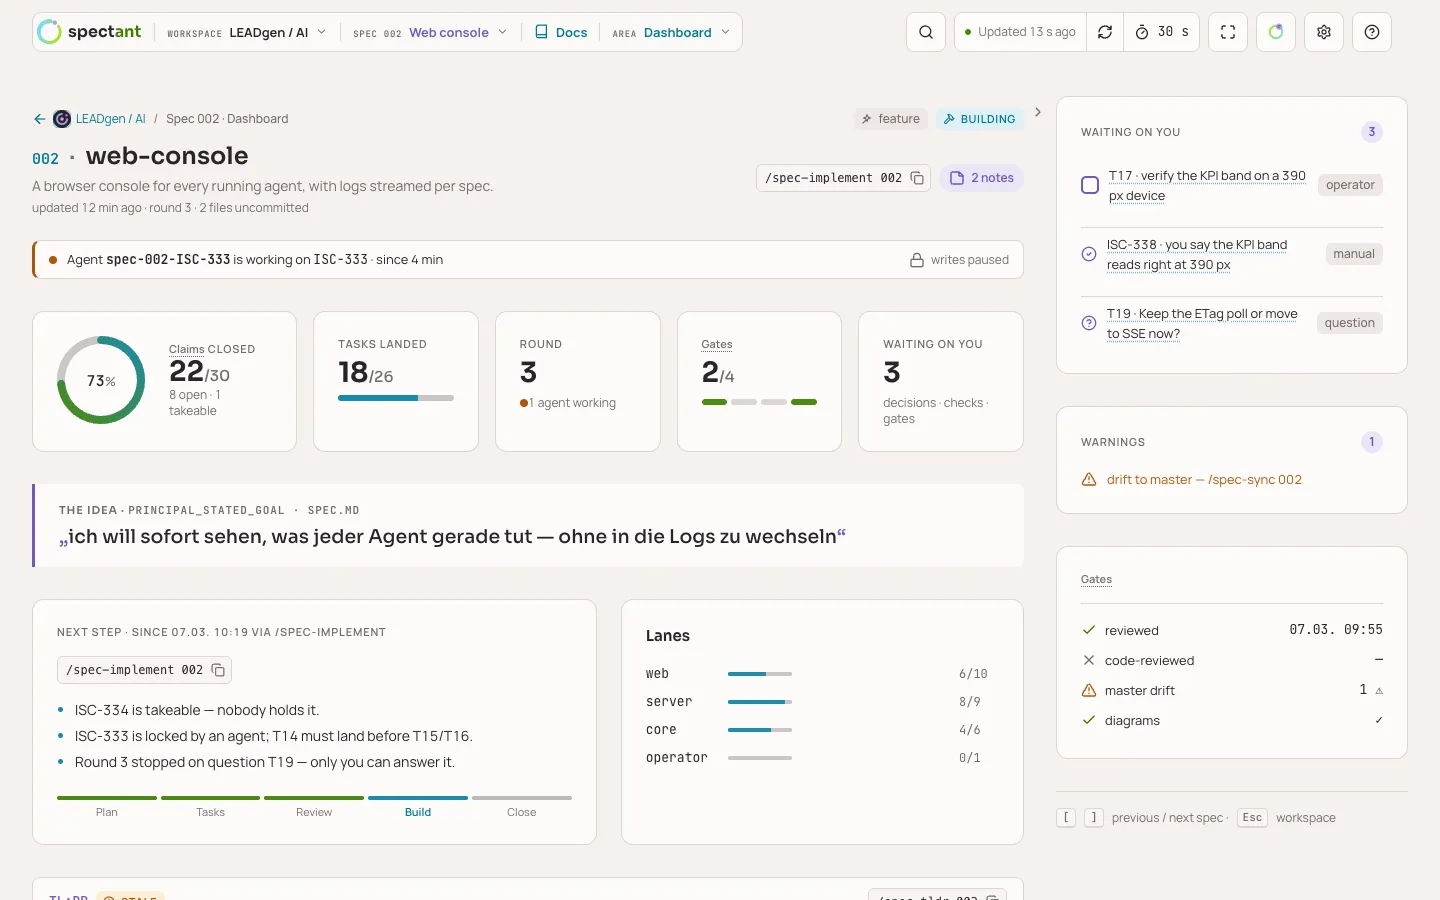Click the BUILDING hammer icon
This screenshot has width=1440, height=900.
[x=949, y=119]
